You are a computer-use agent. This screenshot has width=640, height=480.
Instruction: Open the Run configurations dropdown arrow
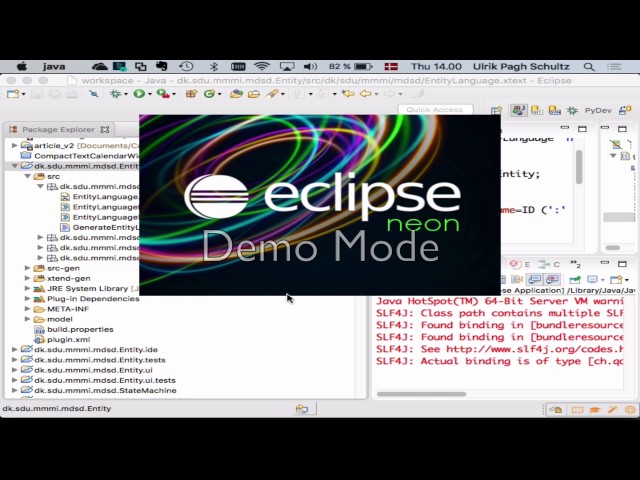point(150,95)
